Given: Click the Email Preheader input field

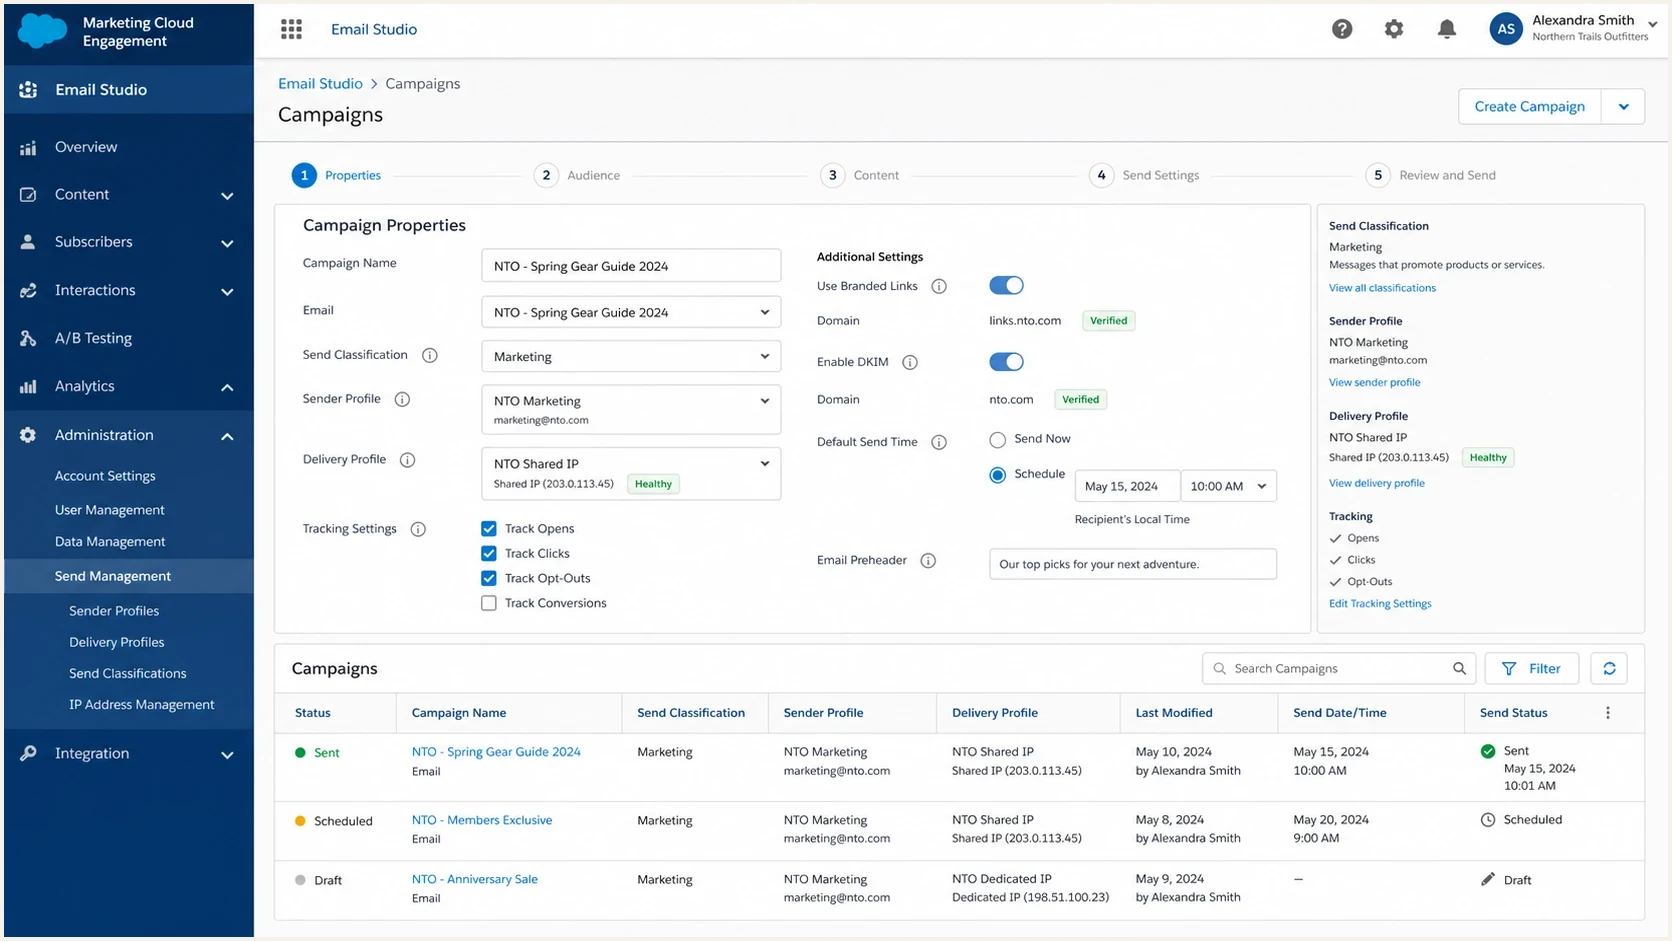Looking at the screenshot, I should 1133,564.
